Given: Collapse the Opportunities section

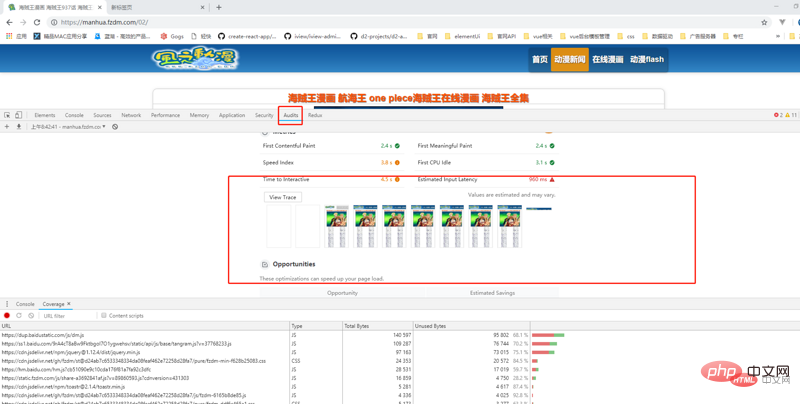Looking at the screenshot, I should pyautogui.click(x=264, y=265).
